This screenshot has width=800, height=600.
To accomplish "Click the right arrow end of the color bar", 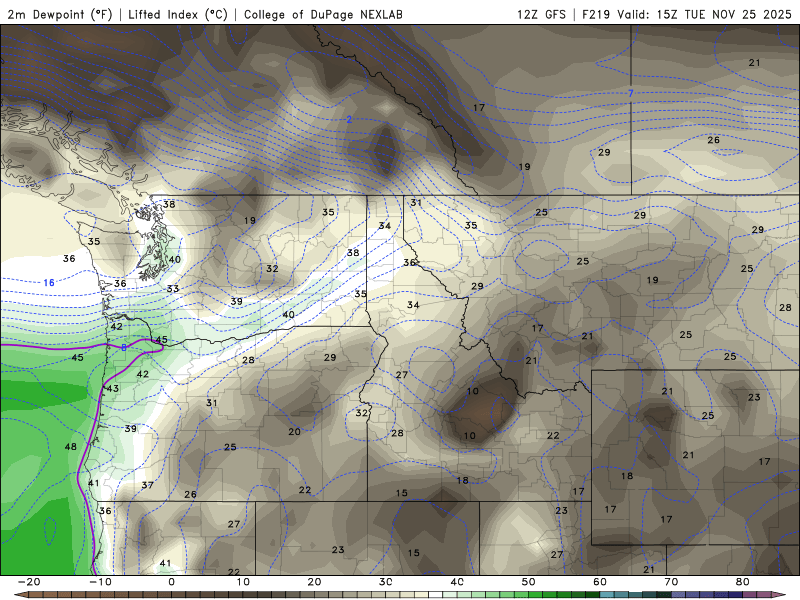I will [779, 595].
